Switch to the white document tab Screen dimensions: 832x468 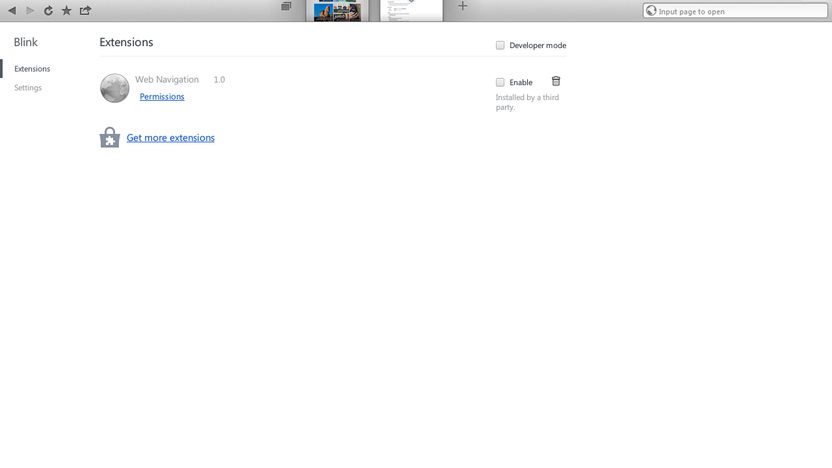tap(411, 11)
